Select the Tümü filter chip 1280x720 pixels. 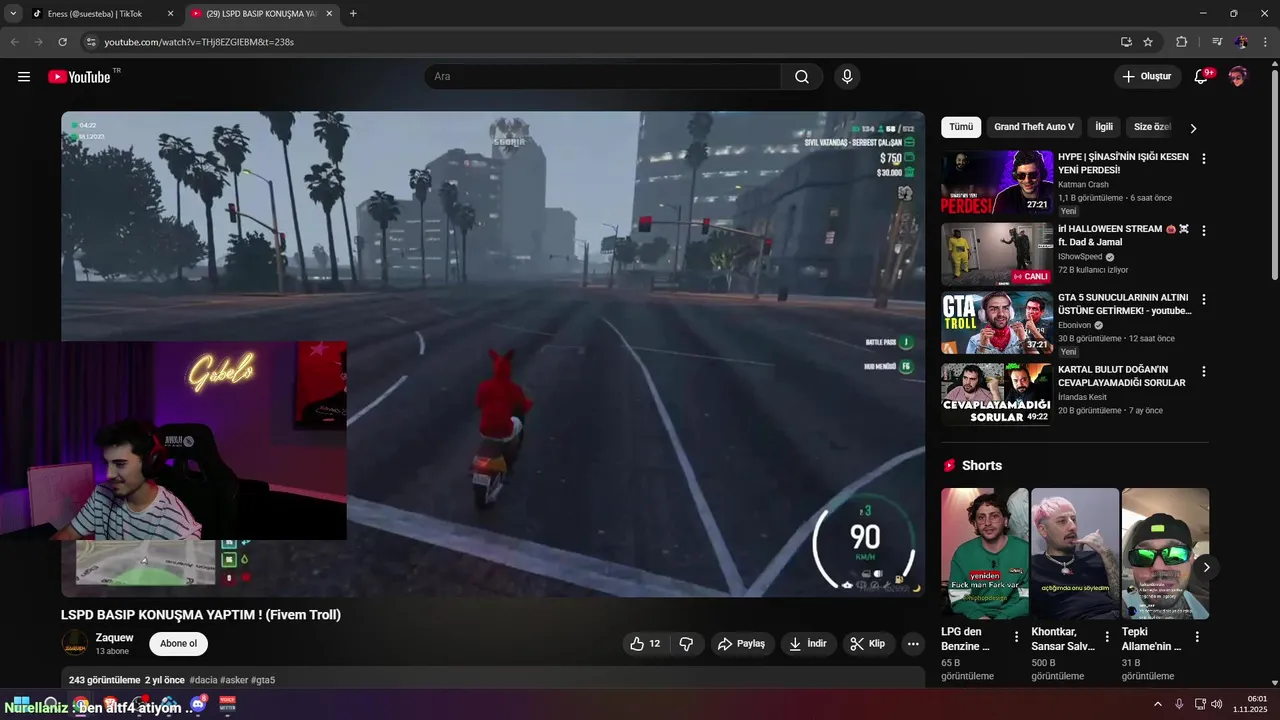(961, 127)
